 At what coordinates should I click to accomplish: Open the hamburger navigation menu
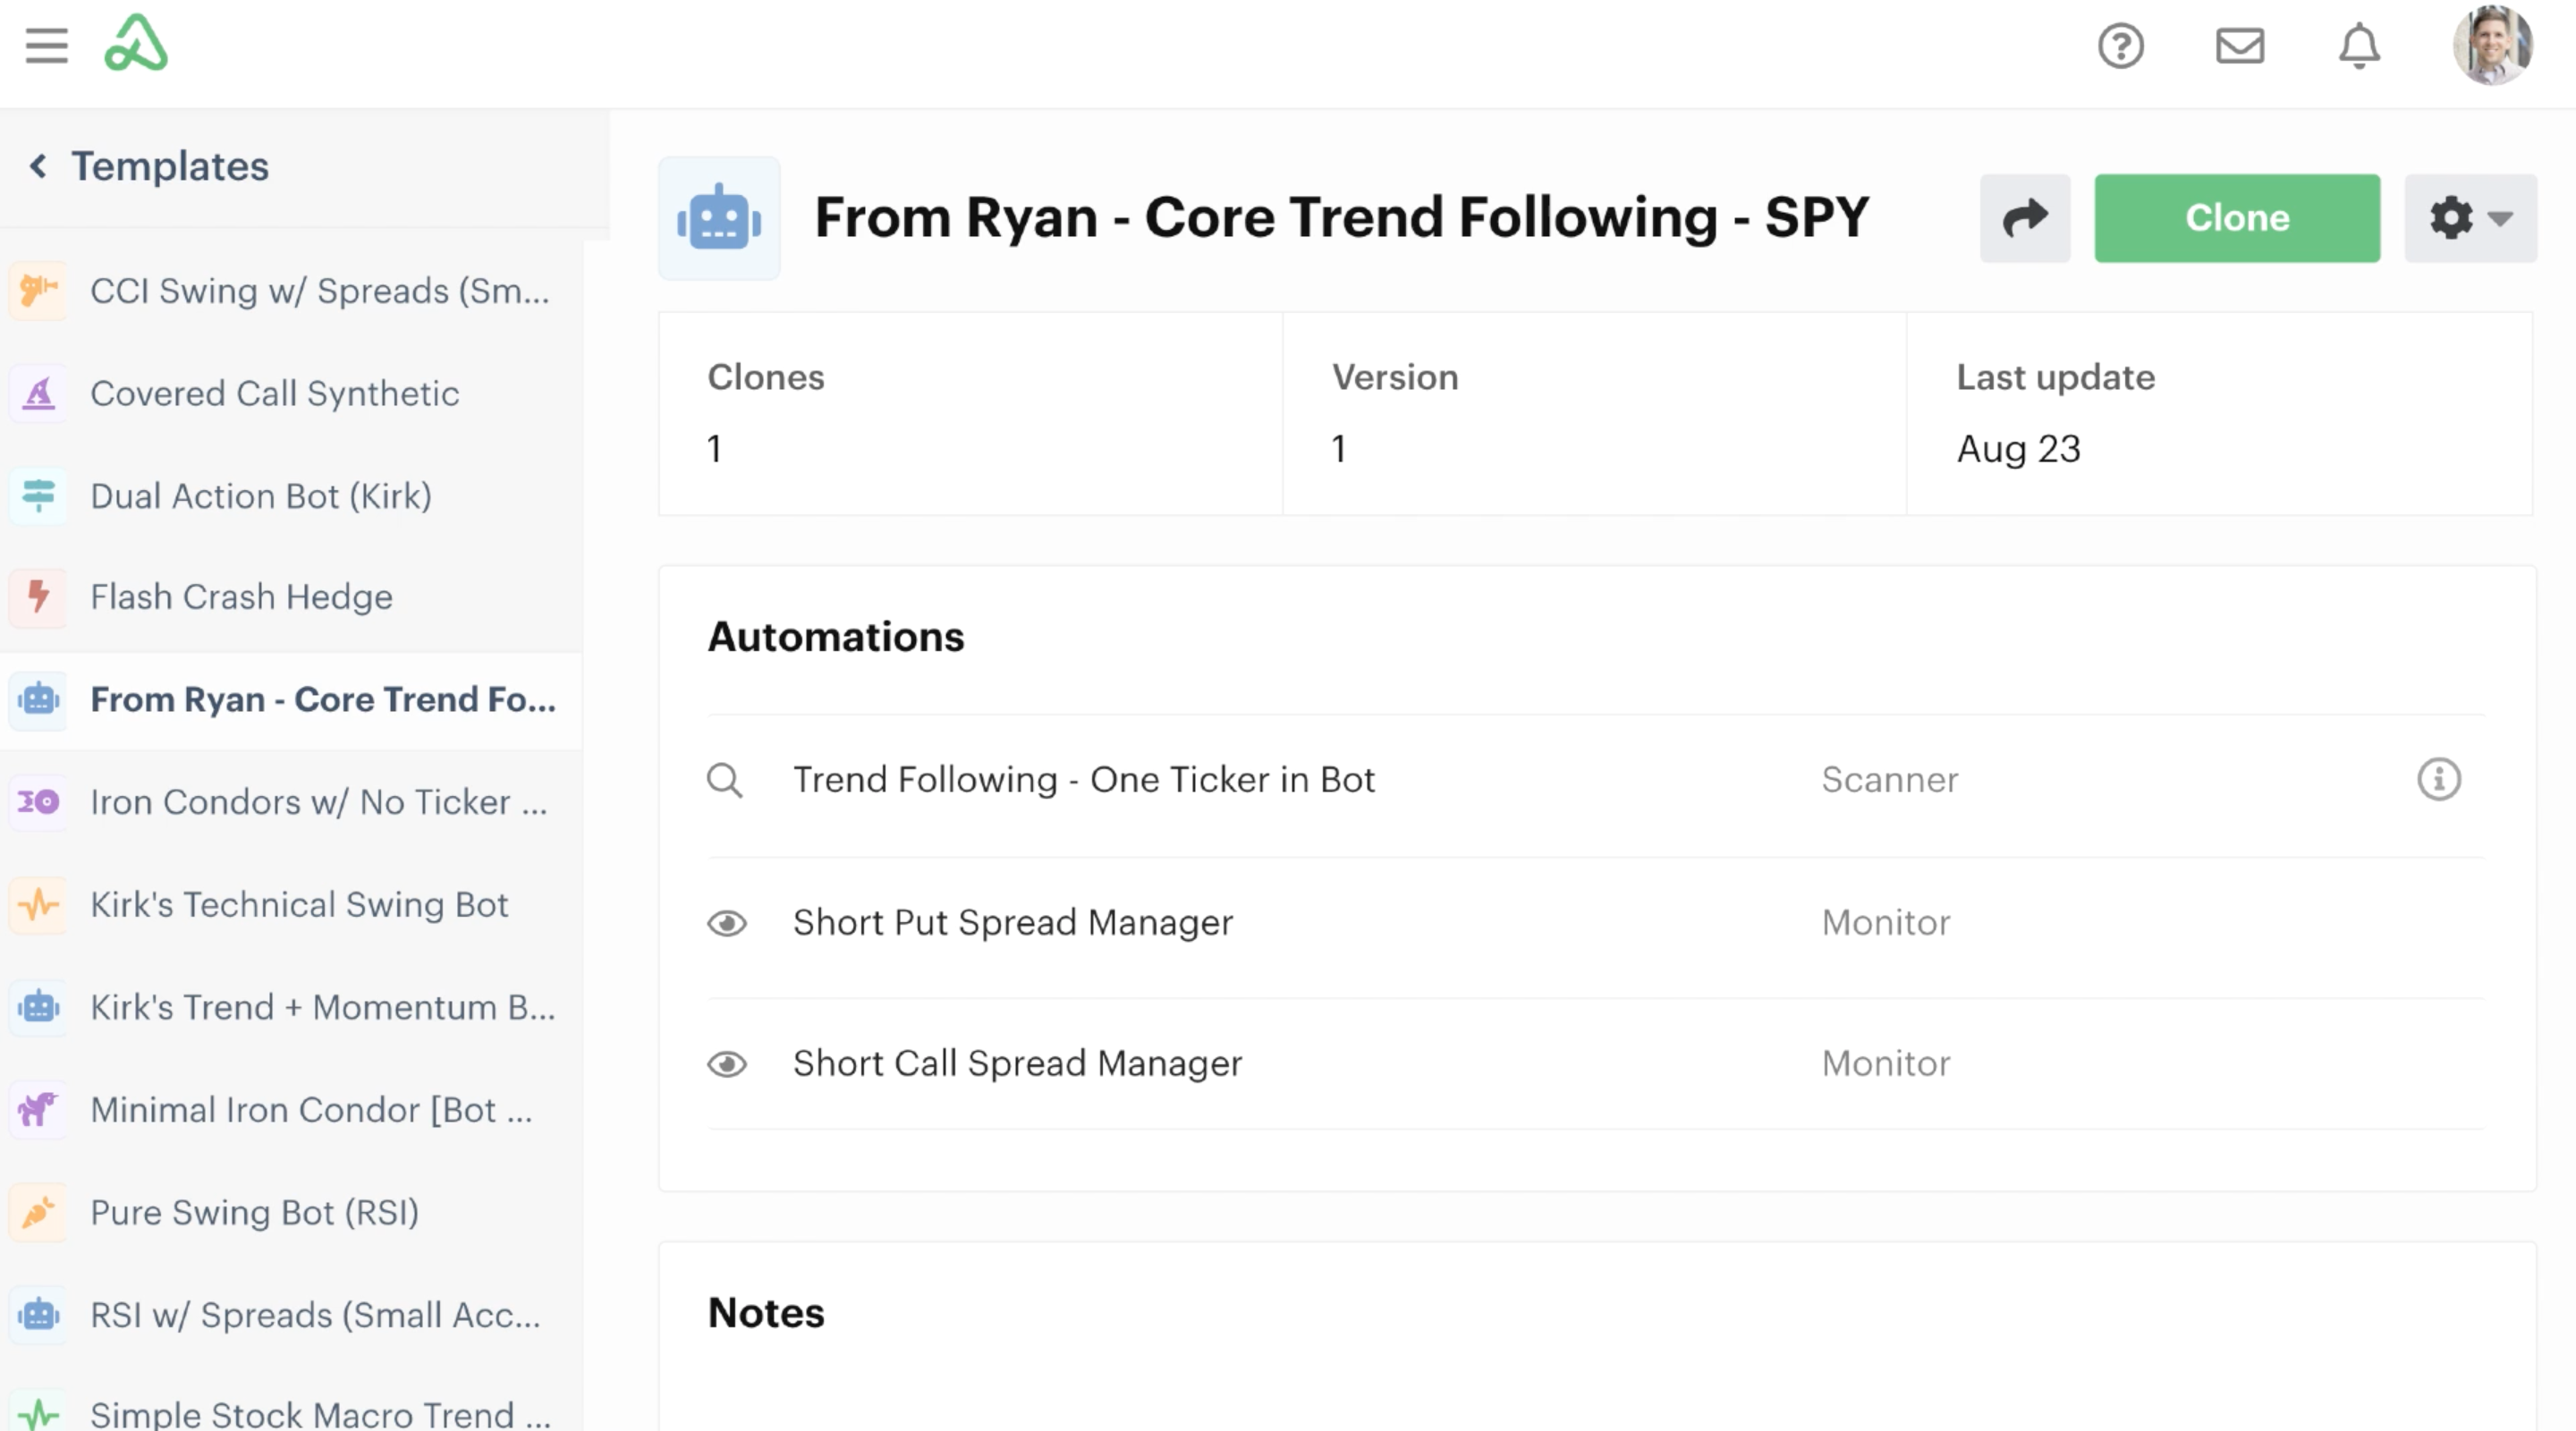[47, 46]
